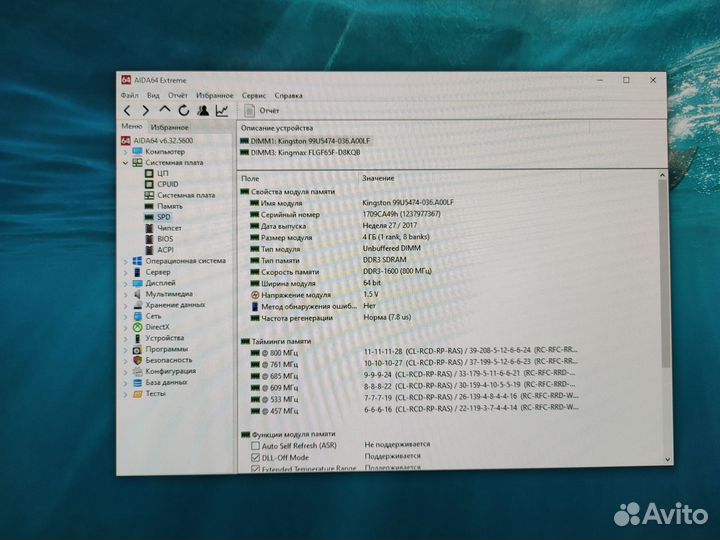Click the AIDA64 Extreme title bar icon

click(126, 80)
